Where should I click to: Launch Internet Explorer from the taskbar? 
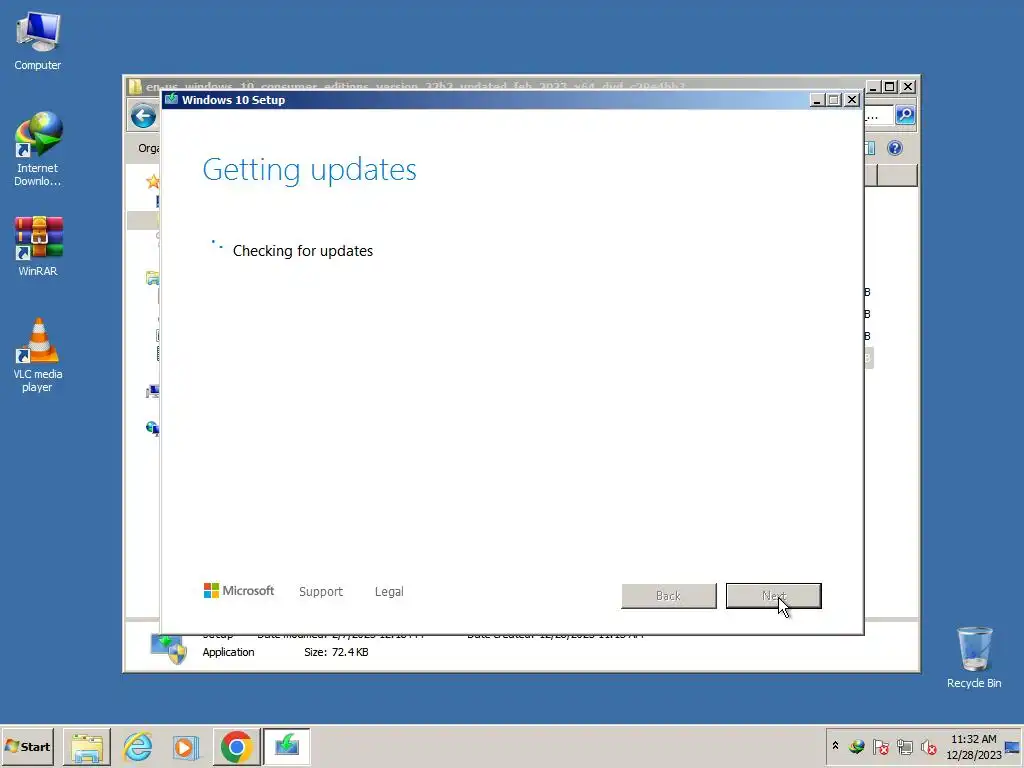point(137,747)
